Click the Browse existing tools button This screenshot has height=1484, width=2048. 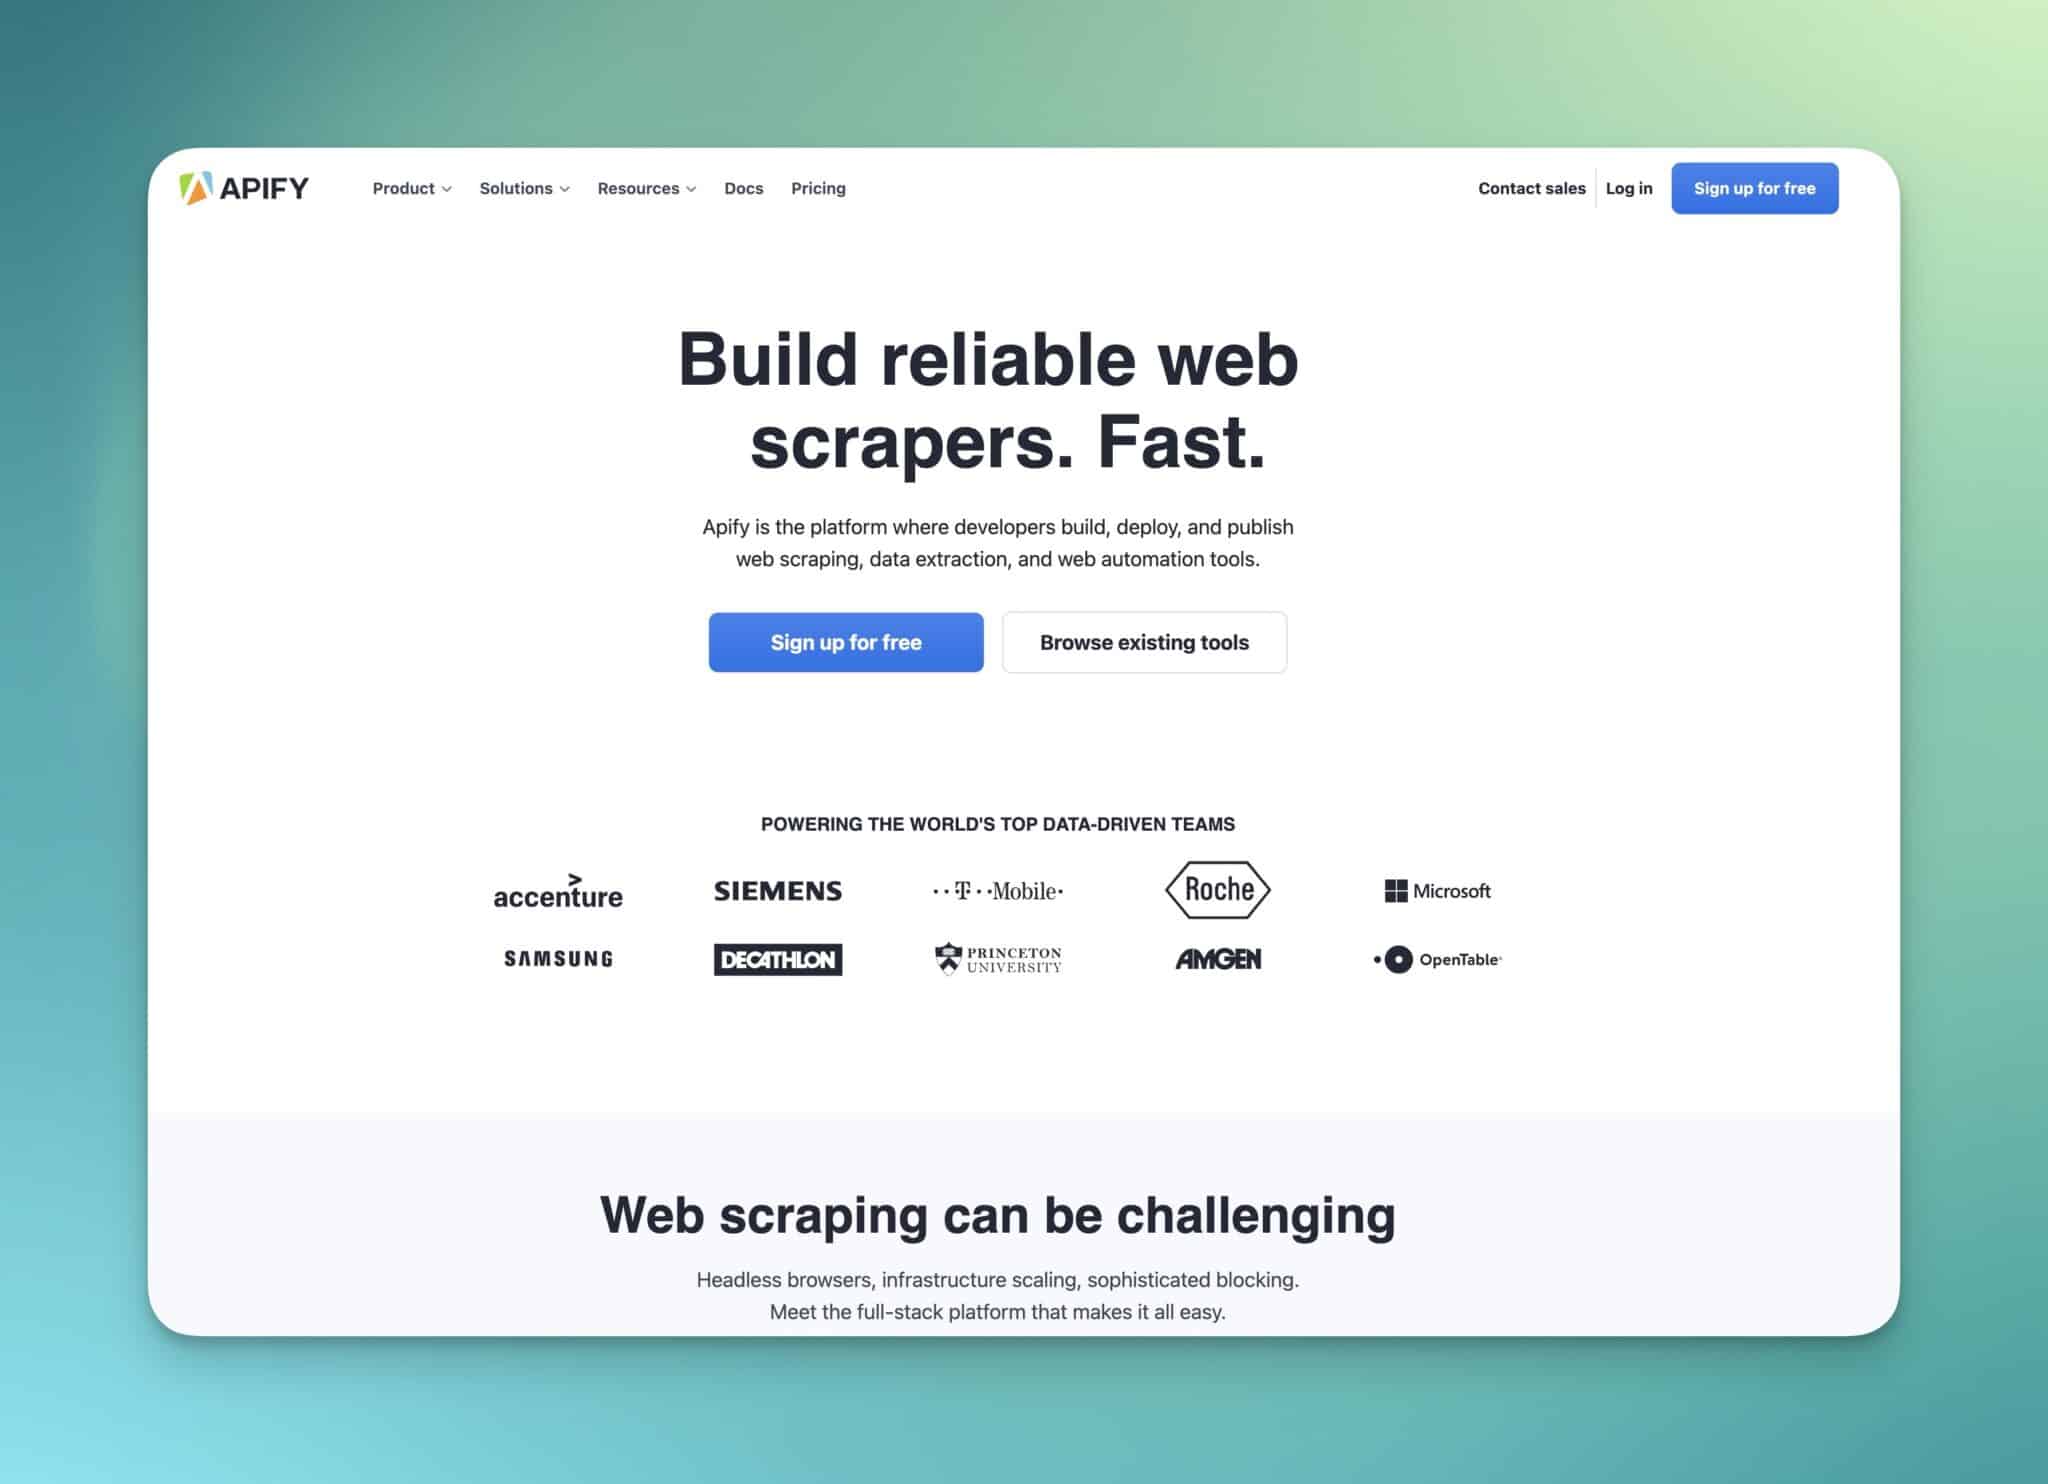1143,641
